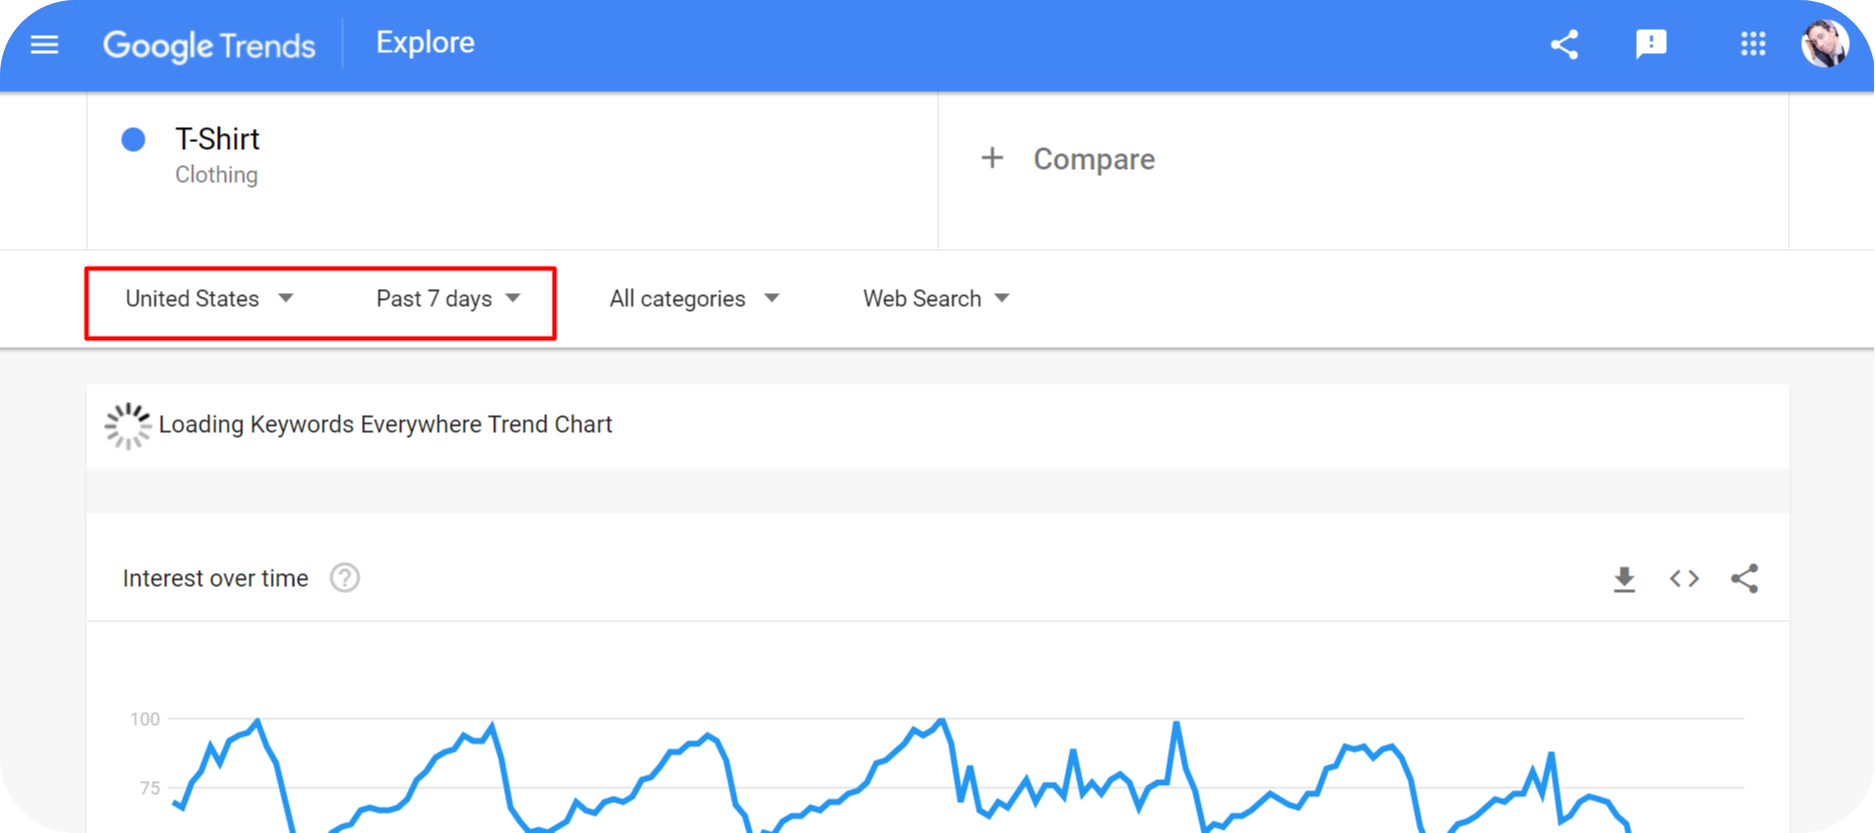Download the Interest over time data as CSV
Image resolution: width=1875 pixels, height=833 pixels.
click(x=1624, y=578)
